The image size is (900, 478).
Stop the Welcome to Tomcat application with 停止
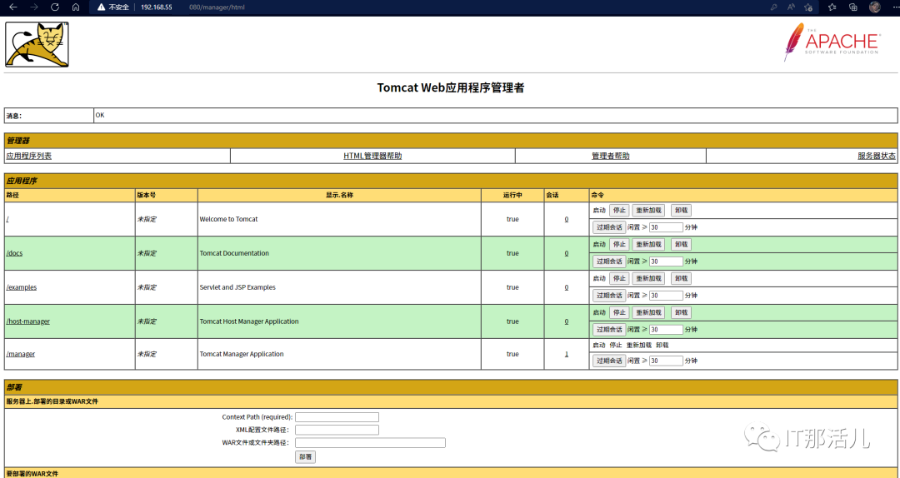tap(619, 210)
